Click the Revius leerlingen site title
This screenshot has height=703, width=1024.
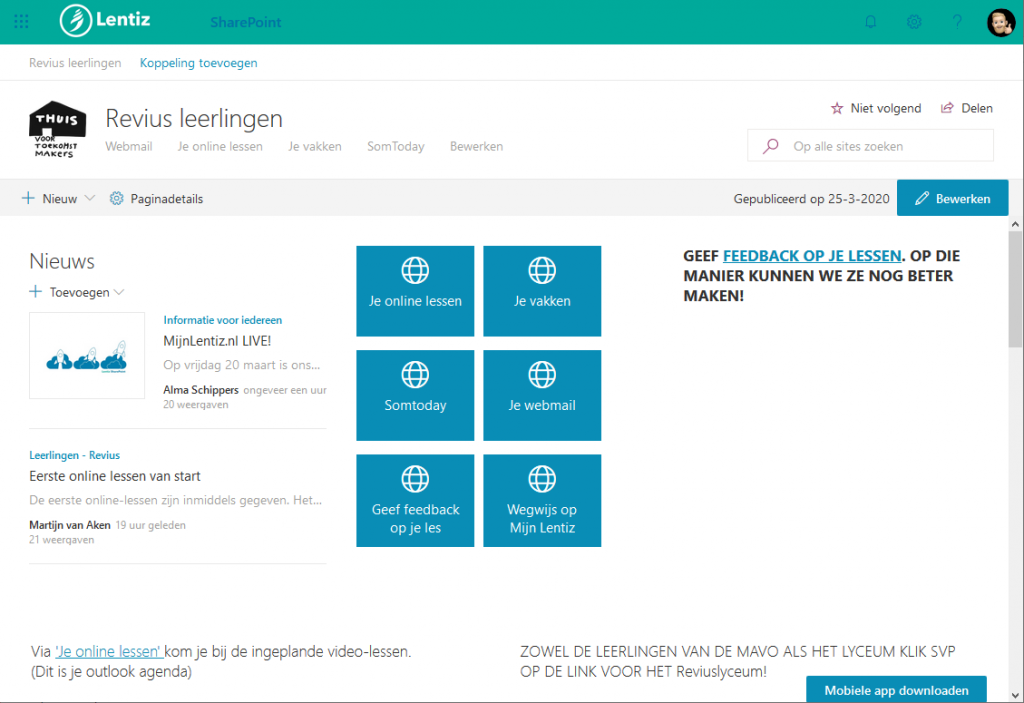click(194, 118)
